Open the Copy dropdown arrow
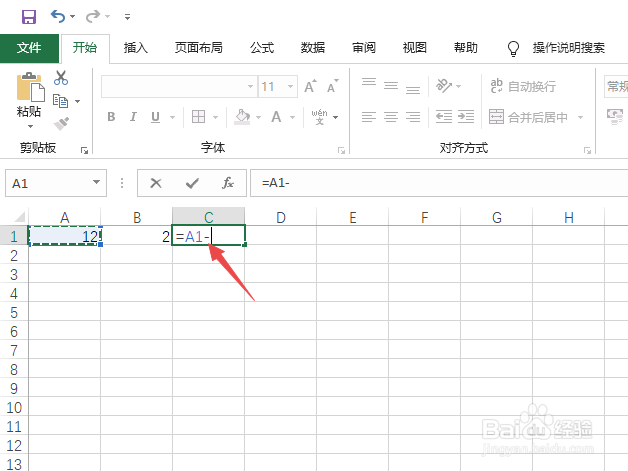Screen dimensions: 628x471 (x=78, y=101)
